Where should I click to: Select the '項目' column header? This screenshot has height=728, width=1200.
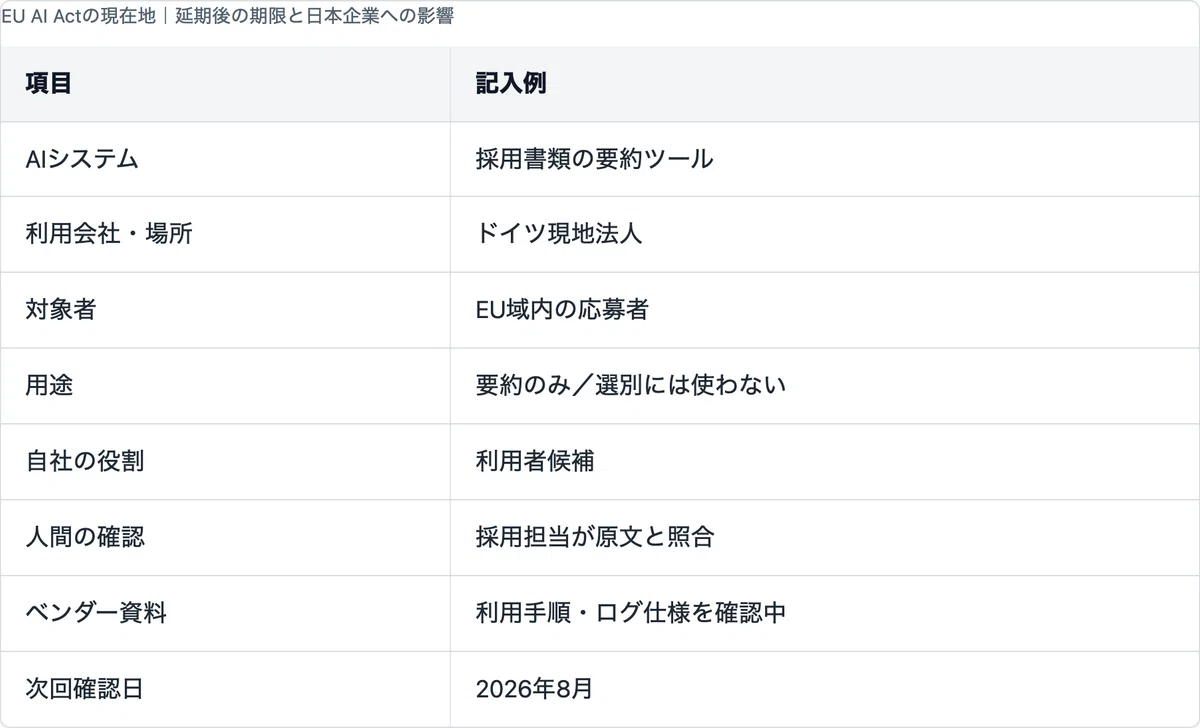click(x=49, y=84)
